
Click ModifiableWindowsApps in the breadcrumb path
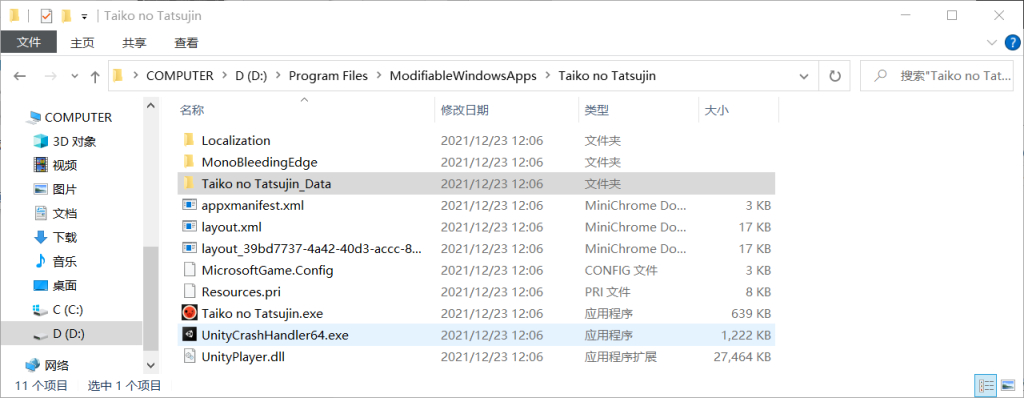pos(463,76)
